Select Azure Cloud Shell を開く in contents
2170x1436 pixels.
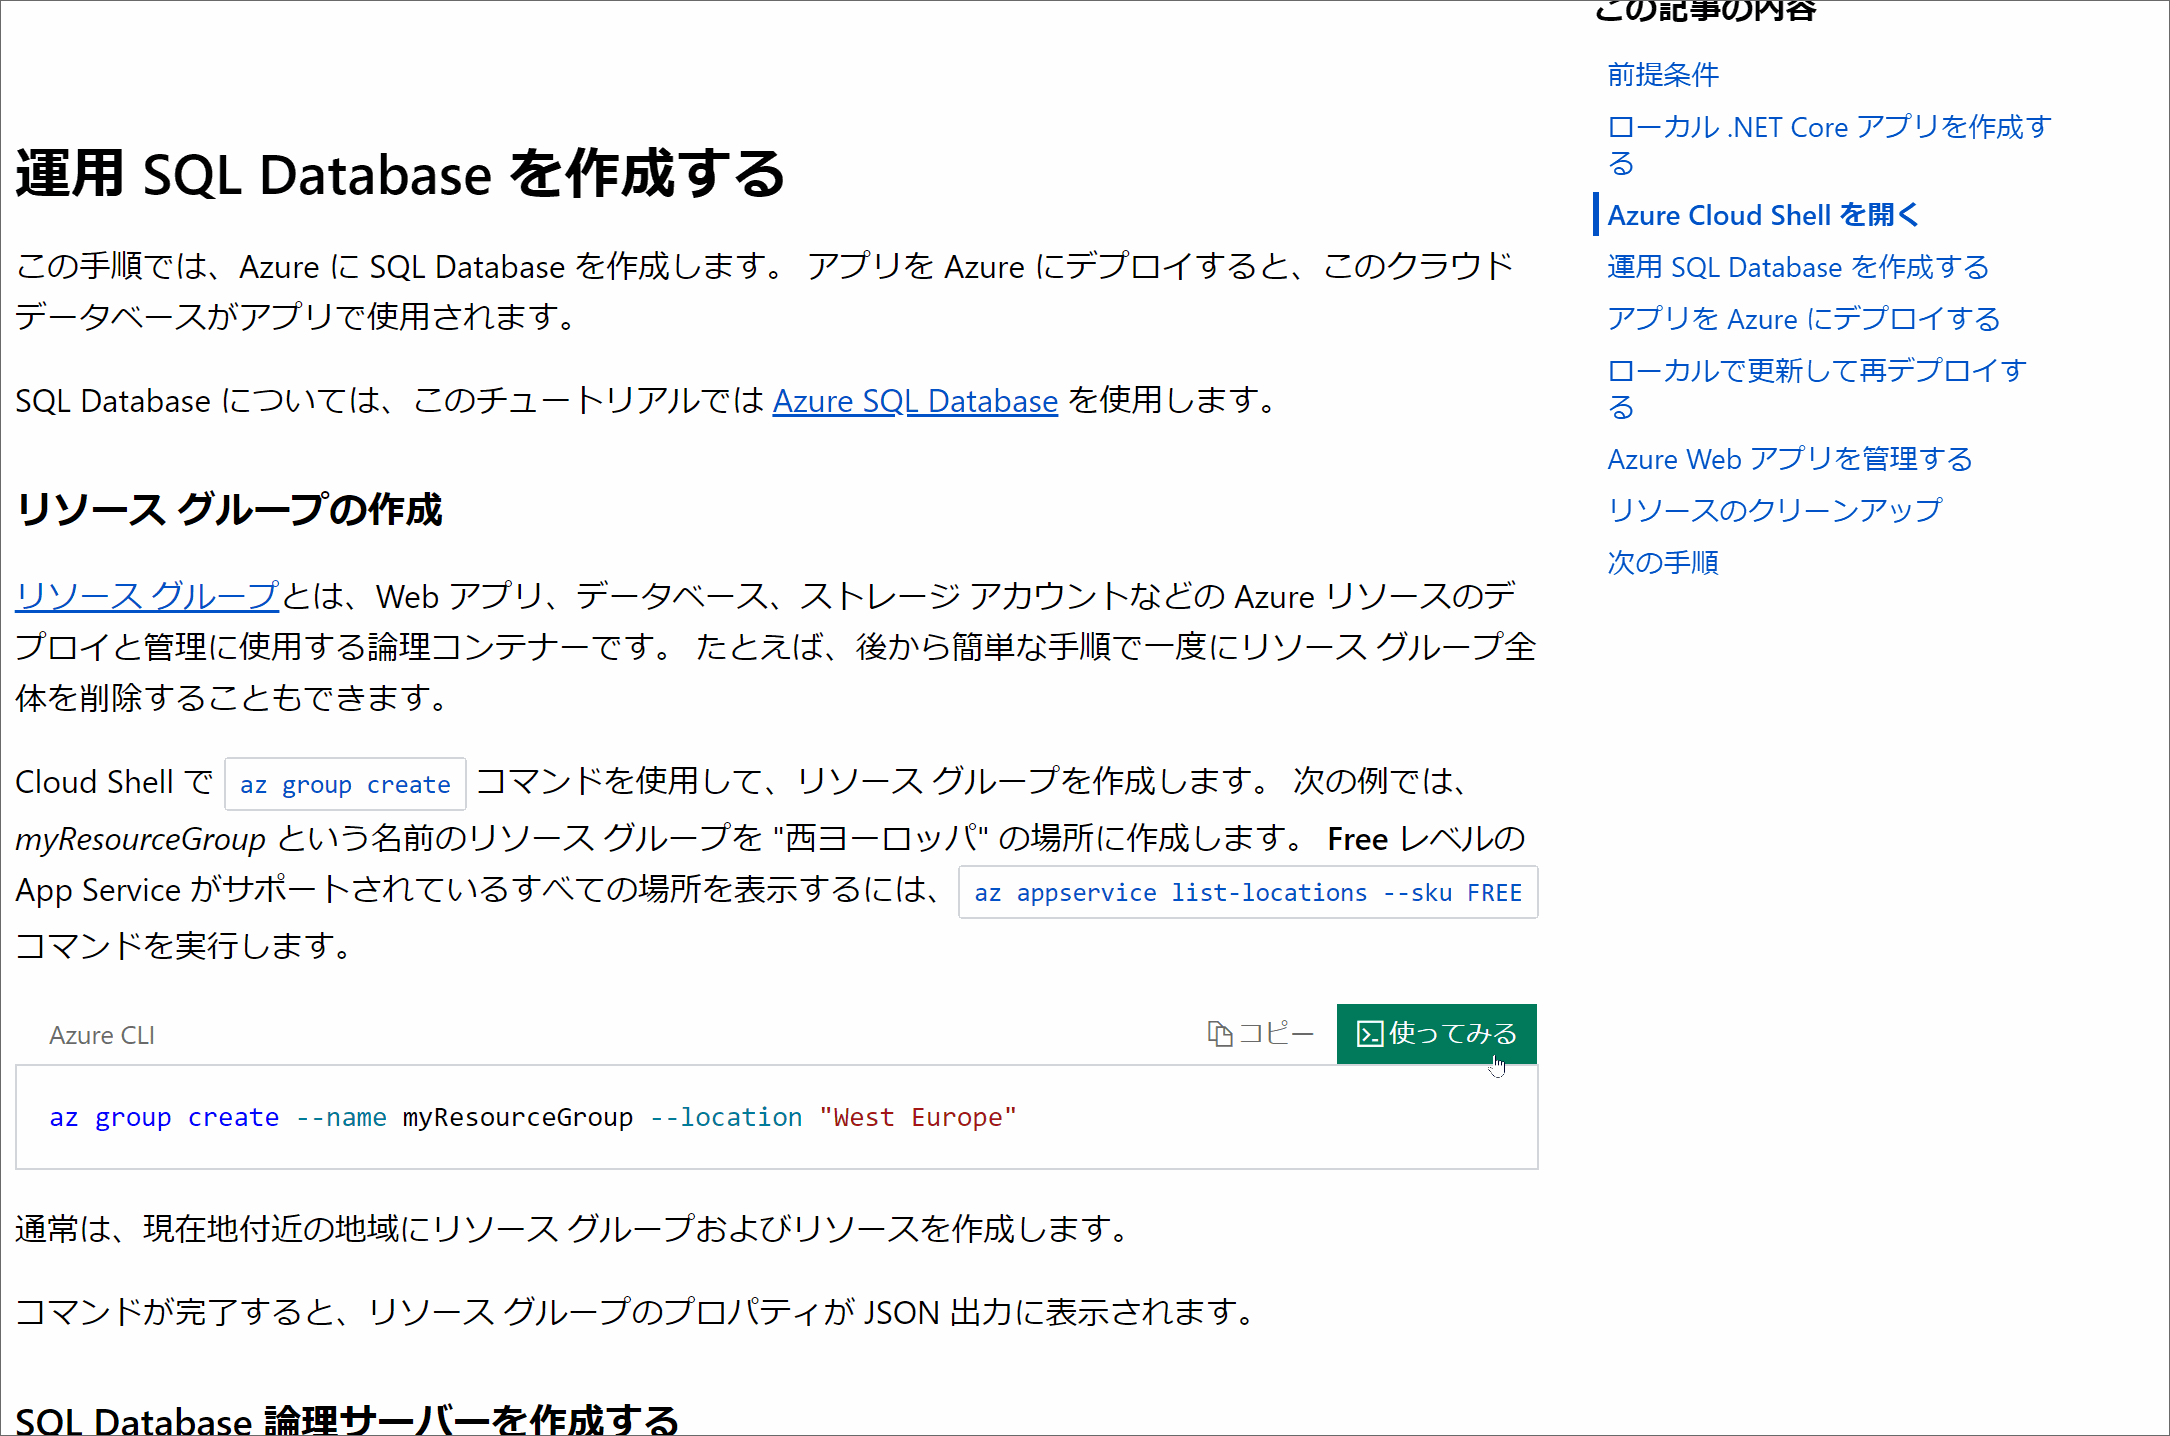(x=1763, y=215)
